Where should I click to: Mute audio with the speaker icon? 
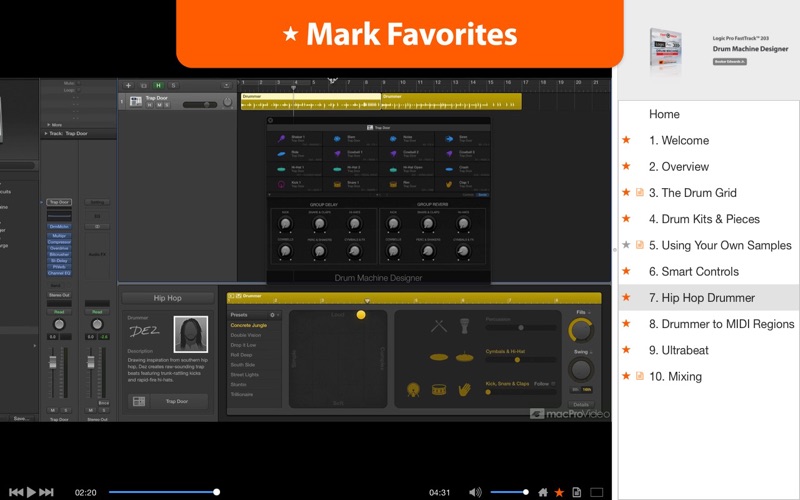pyautogui.click(x=475, y=492)
